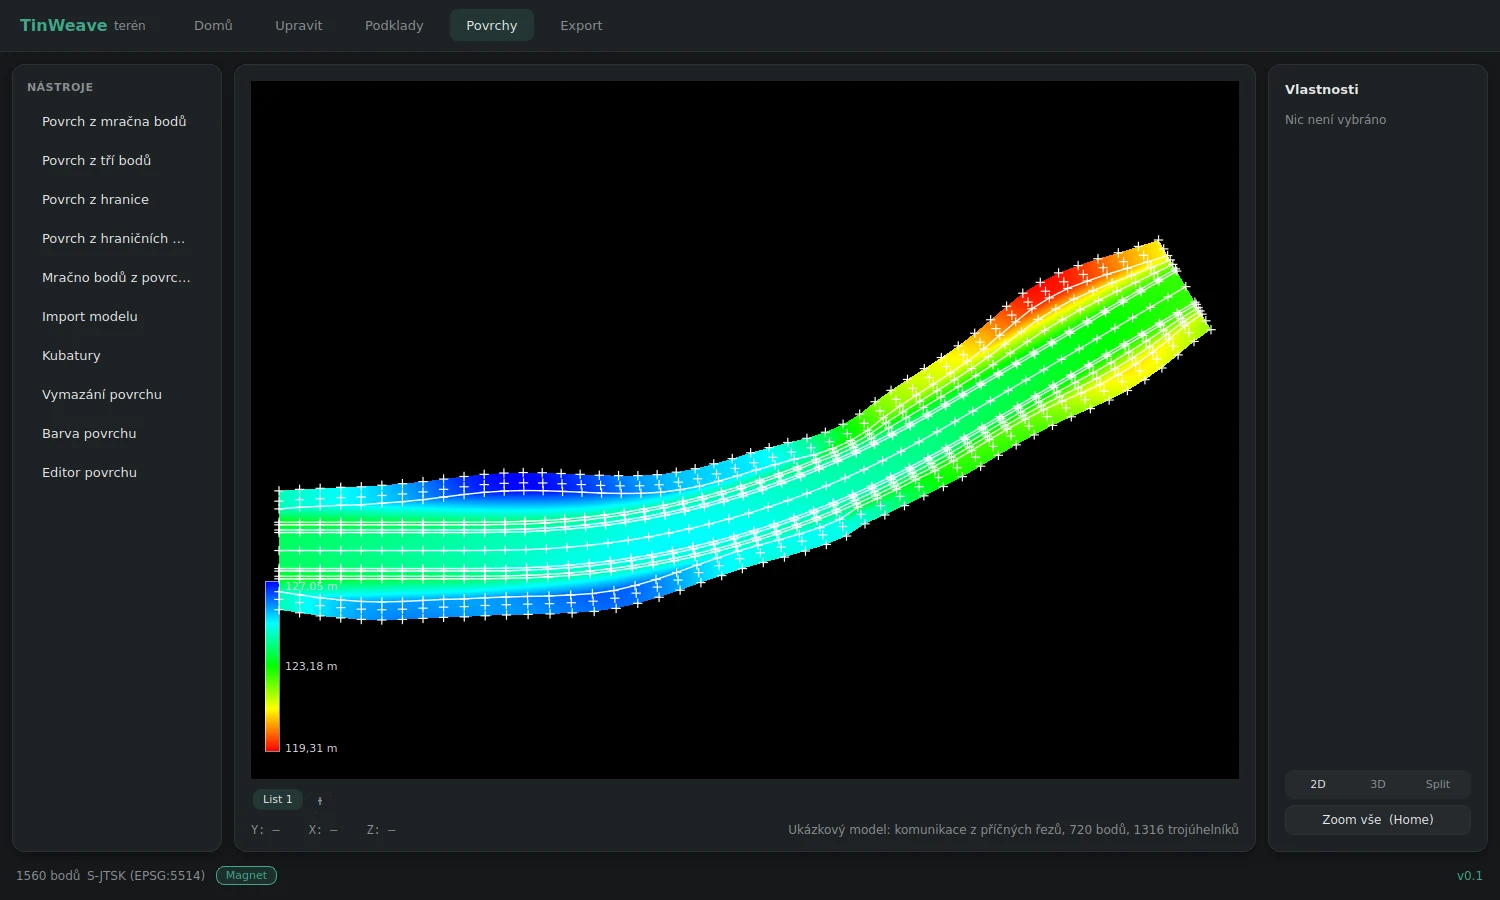
Task: Add a new sheet next to List 1
Action: coord(320,800)
